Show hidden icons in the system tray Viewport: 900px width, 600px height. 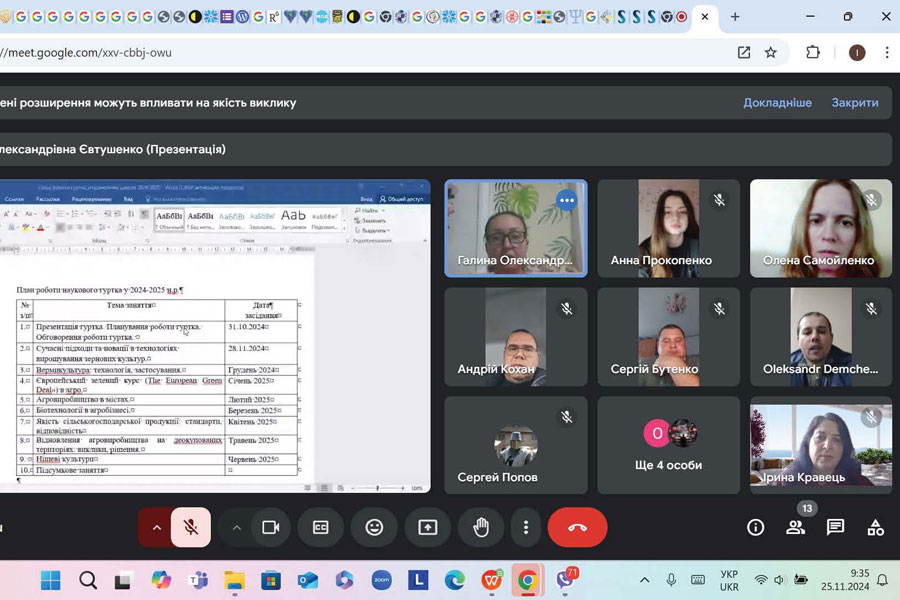644,580
